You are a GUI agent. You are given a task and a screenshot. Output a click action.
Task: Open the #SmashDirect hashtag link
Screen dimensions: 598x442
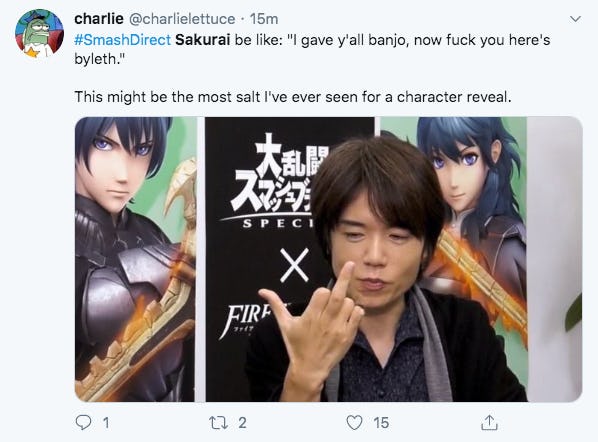tap(122, 40)
